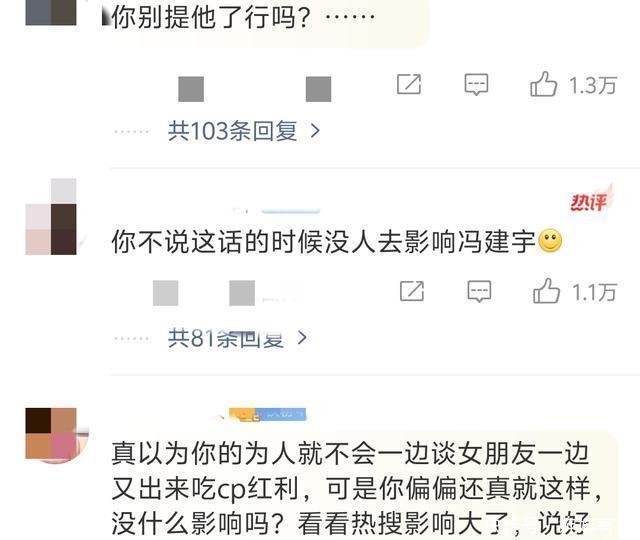Share the first comment via forward icon

[409, 84]
